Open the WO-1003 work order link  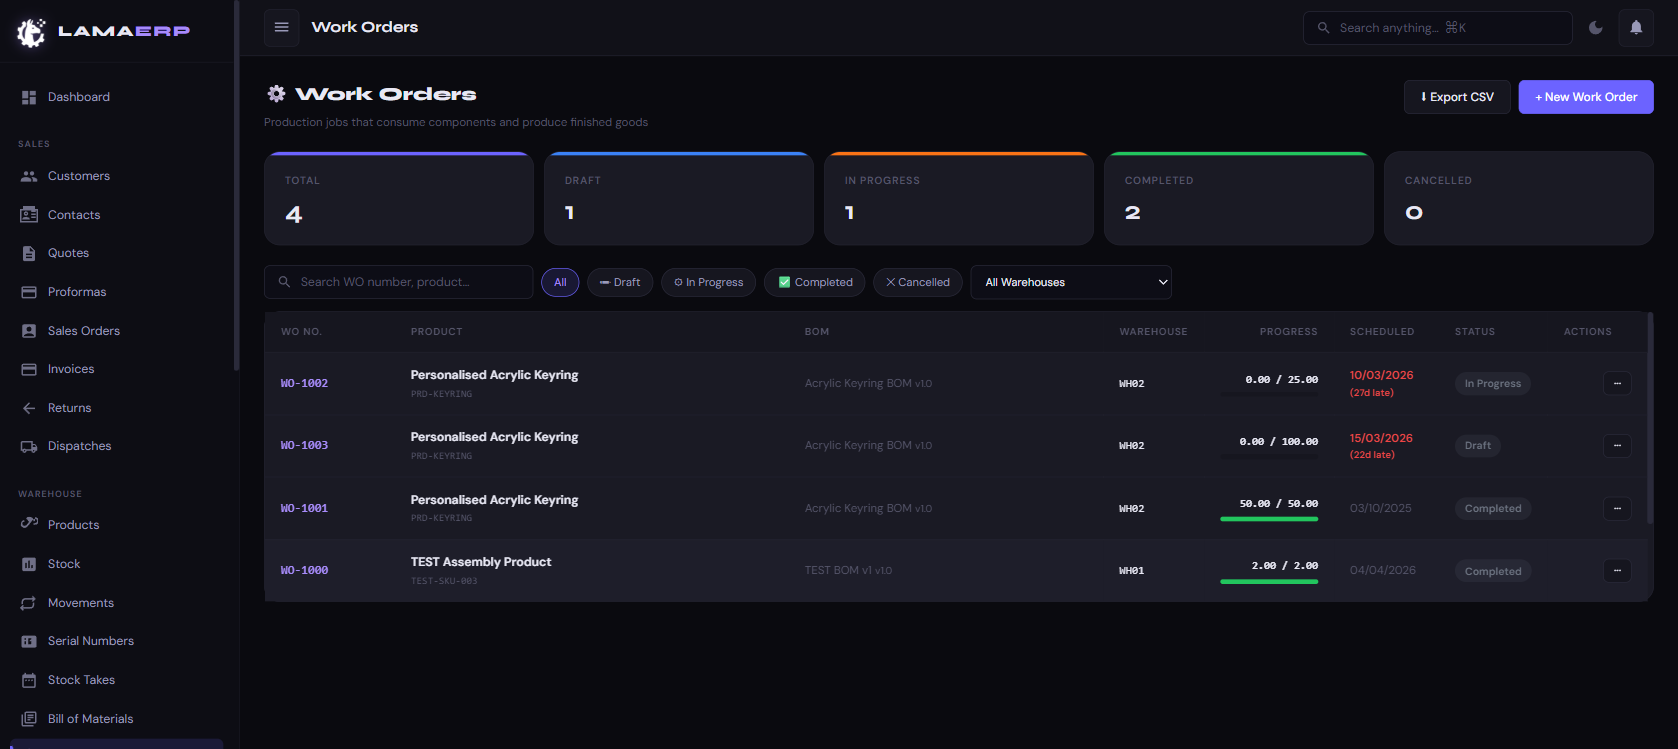304,445
